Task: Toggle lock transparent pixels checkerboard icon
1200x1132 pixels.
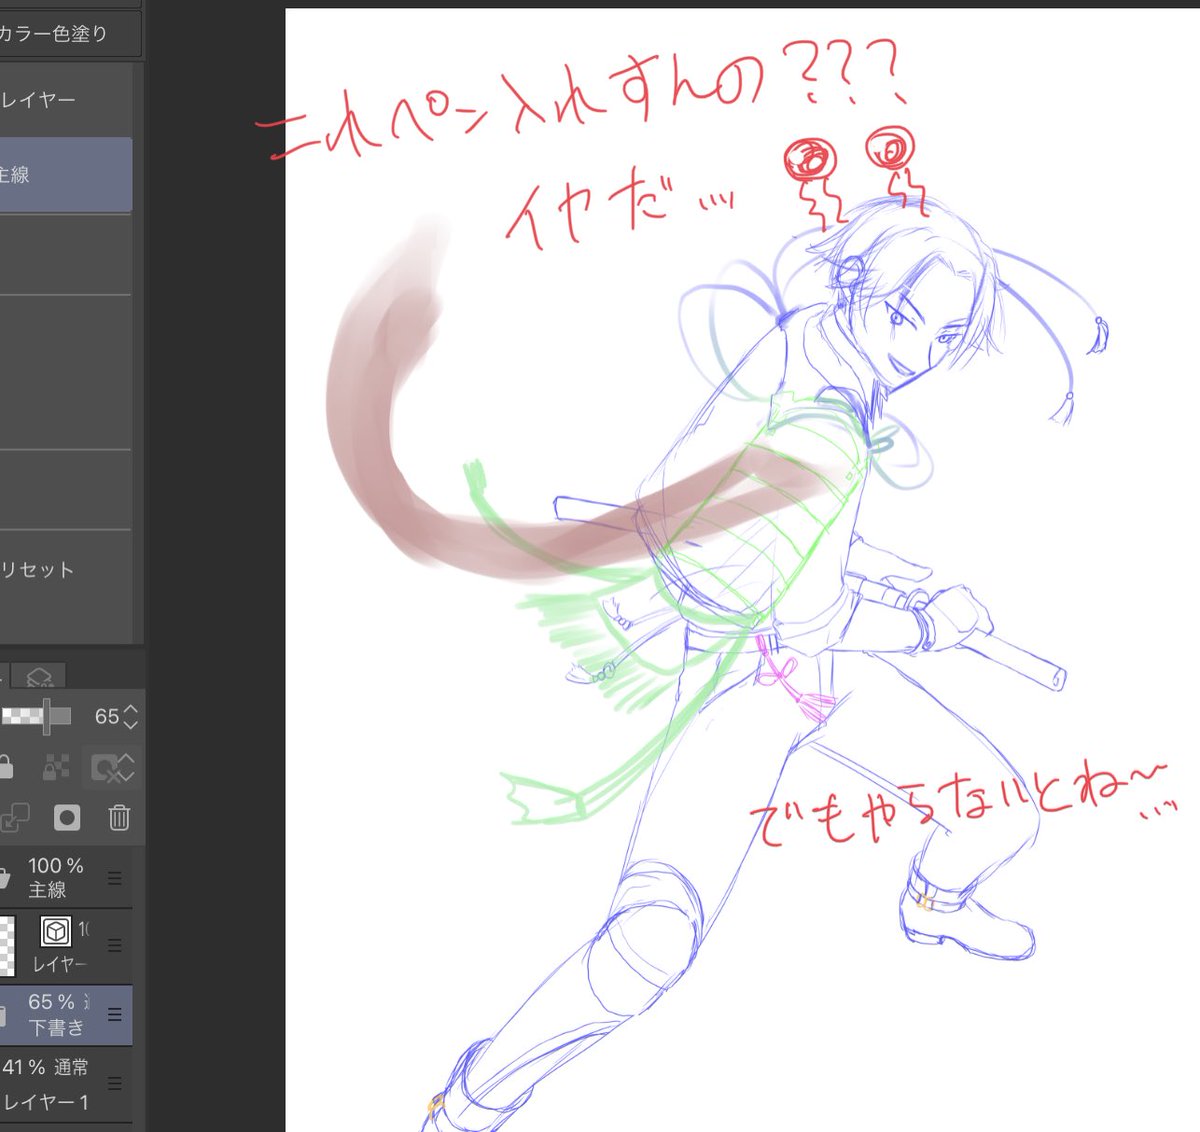Action: pos(56,767)
